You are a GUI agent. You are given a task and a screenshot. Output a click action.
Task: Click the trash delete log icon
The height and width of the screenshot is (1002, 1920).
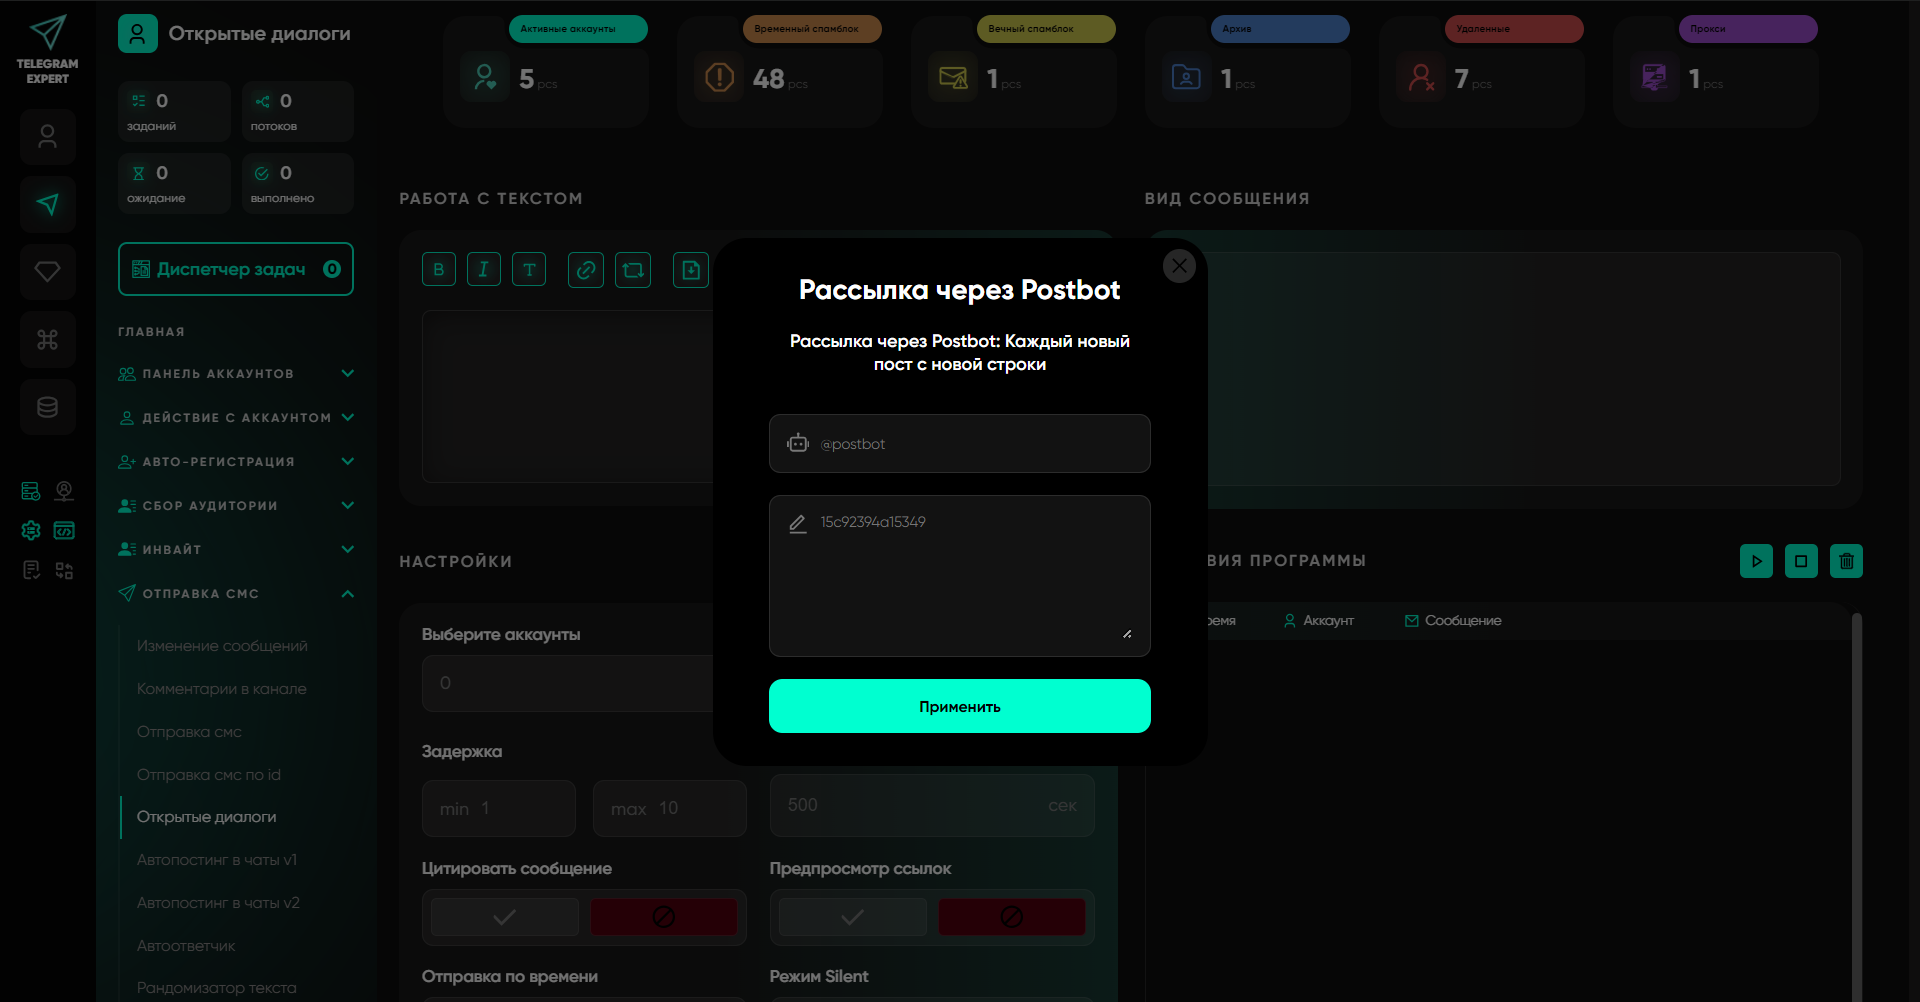coord(1846,561)
